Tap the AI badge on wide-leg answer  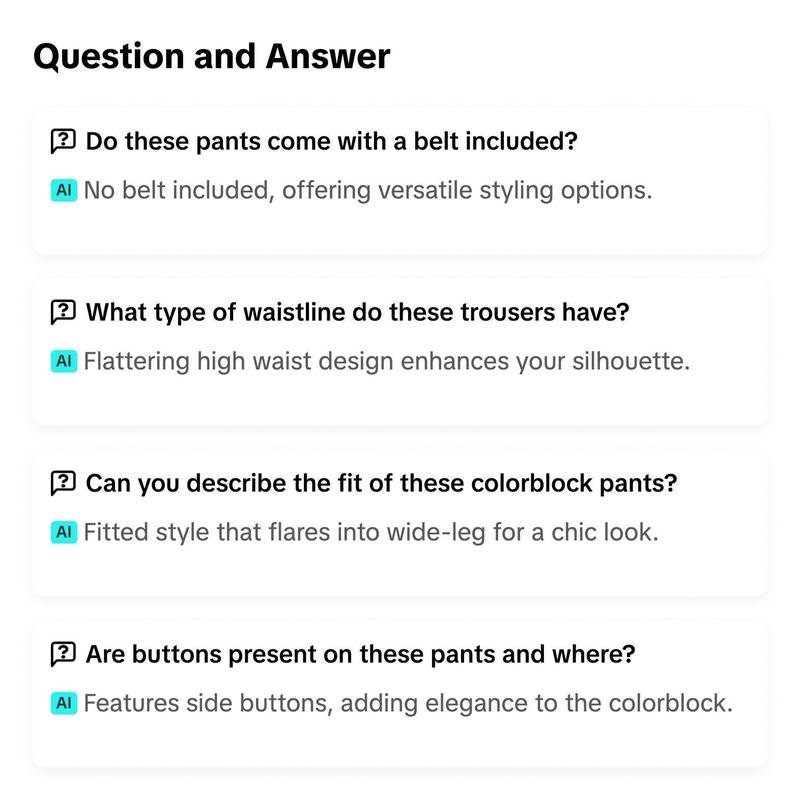64,532
